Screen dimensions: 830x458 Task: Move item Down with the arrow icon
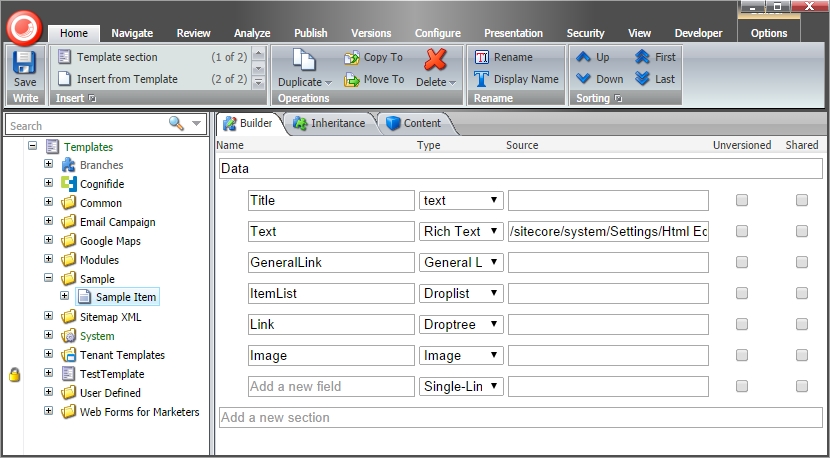coord(583,79)
